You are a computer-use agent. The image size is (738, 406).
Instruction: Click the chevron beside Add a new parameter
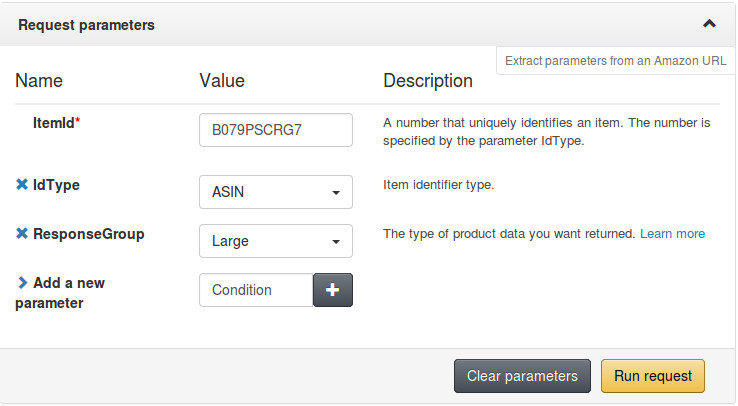click(22, 282)
